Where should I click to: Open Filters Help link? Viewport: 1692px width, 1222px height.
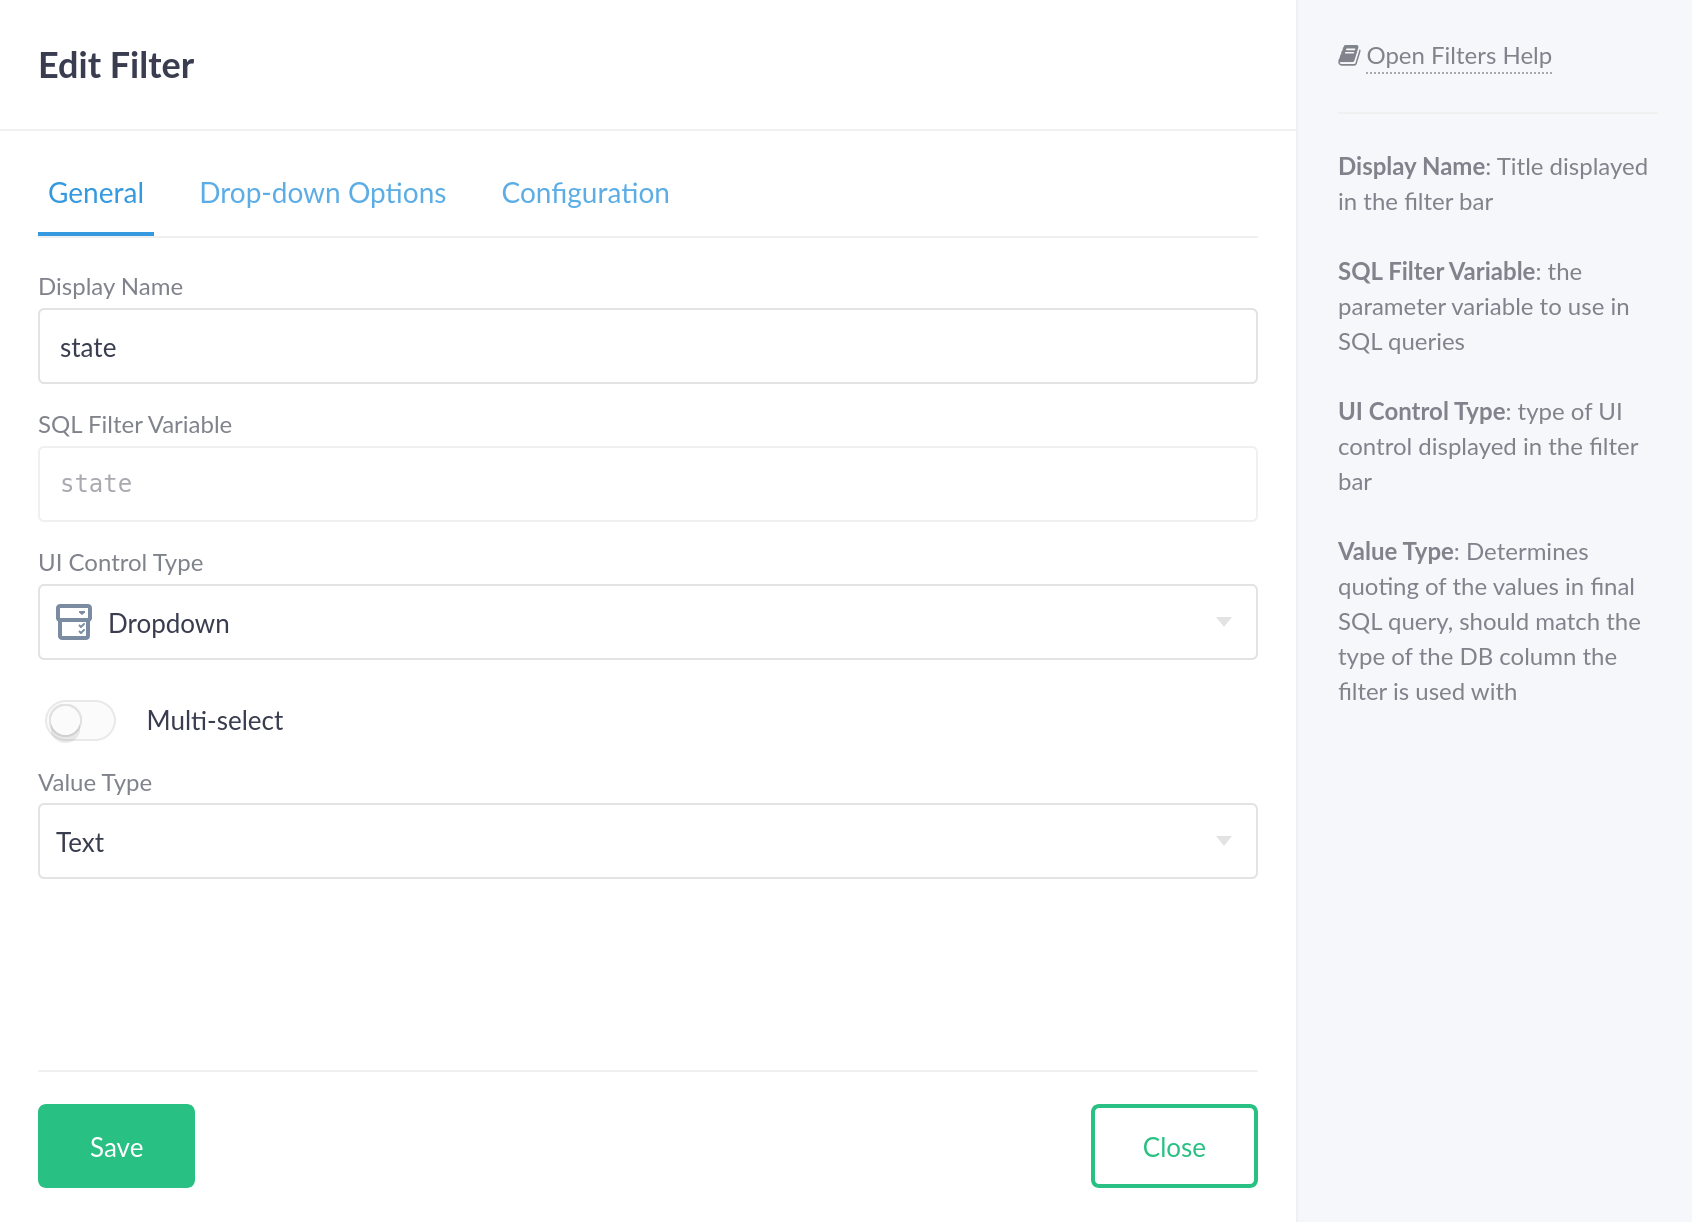point(1459,56)
